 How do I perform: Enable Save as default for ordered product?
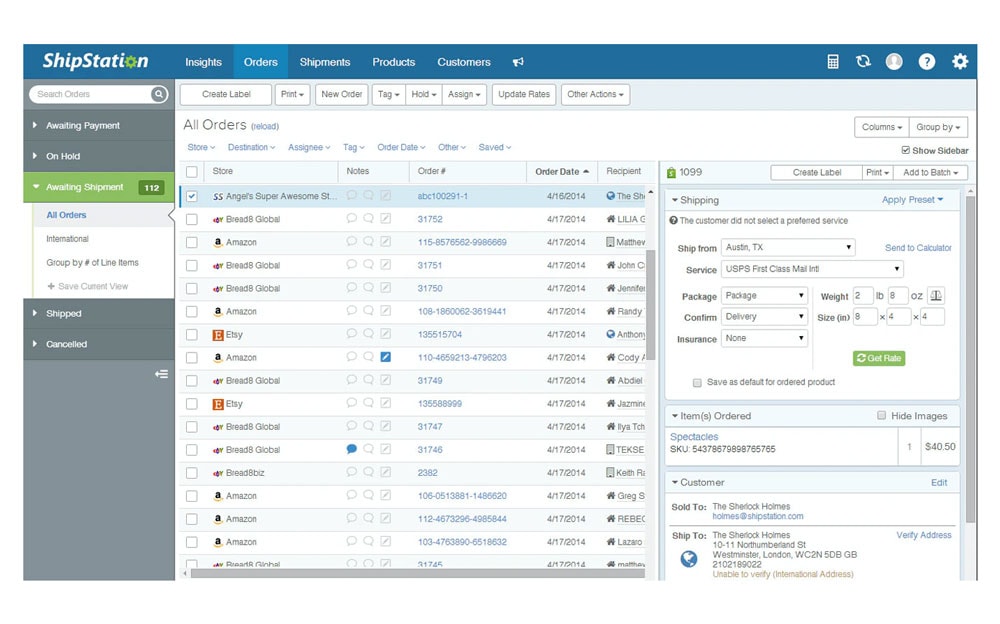tap(697, 383)
